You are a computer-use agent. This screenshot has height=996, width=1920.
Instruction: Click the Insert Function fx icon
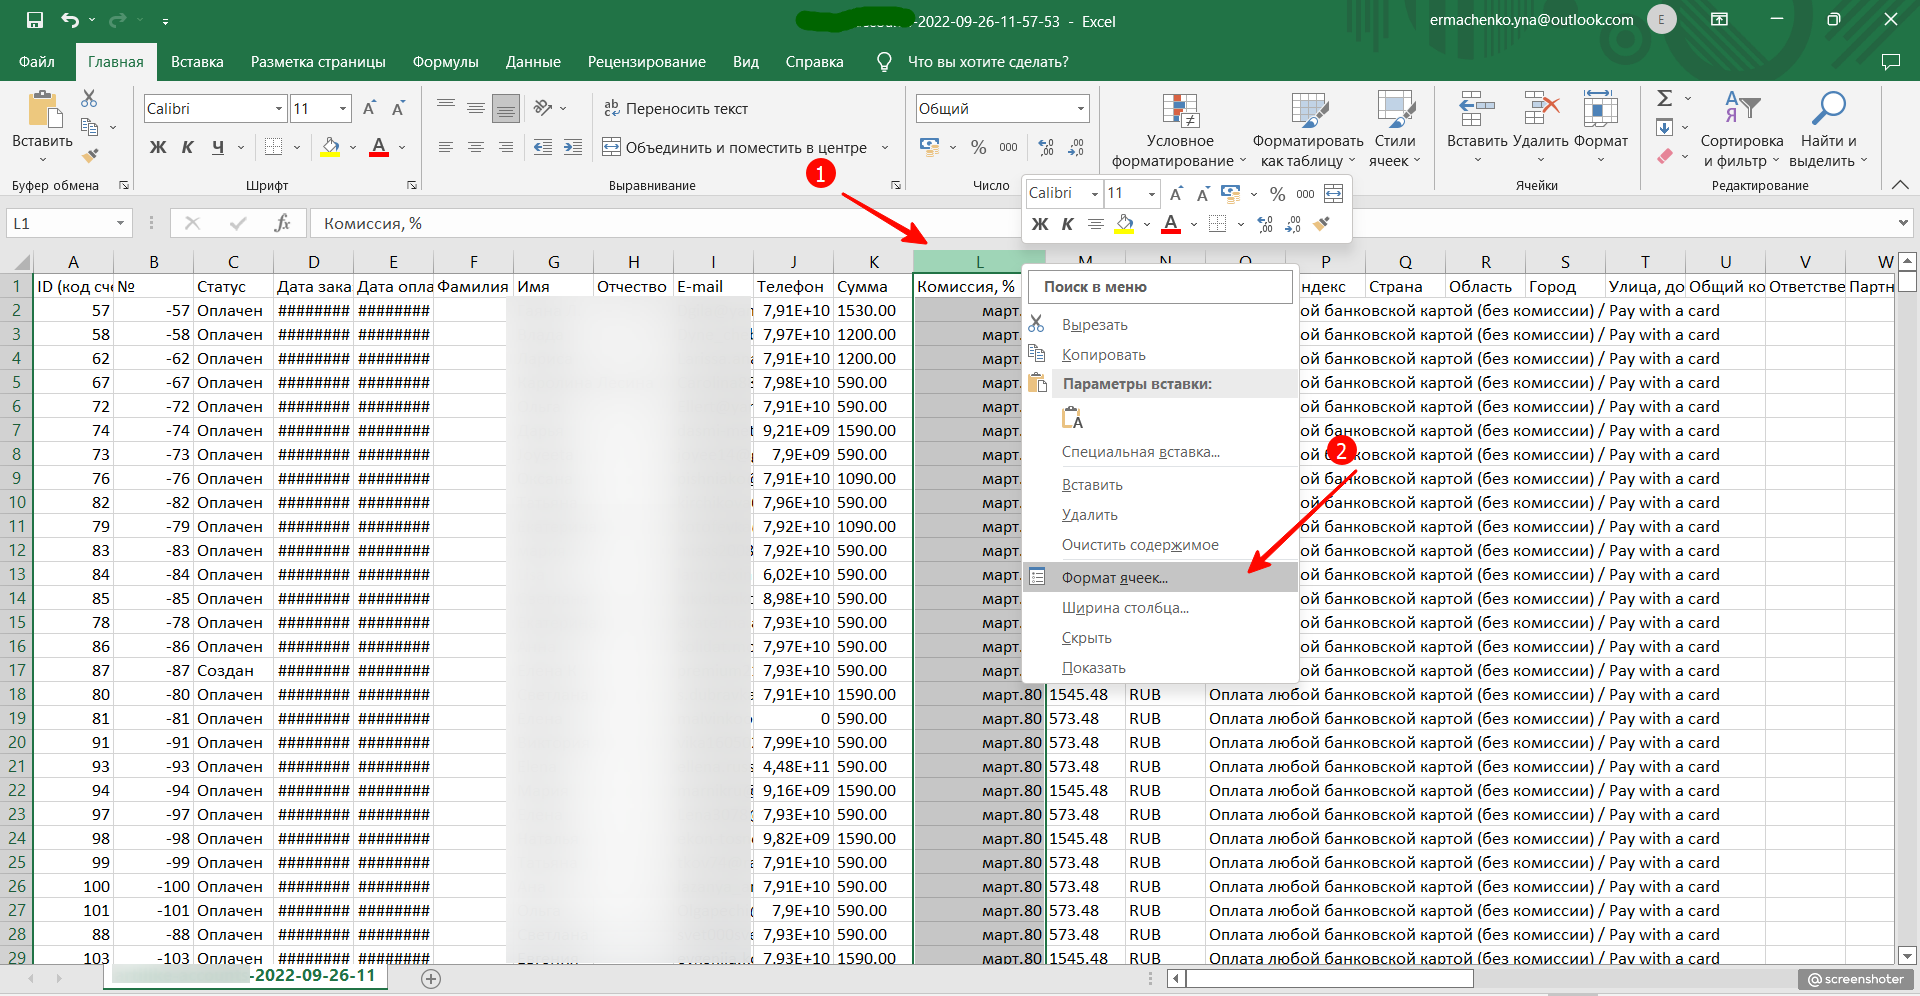[282, 223]
